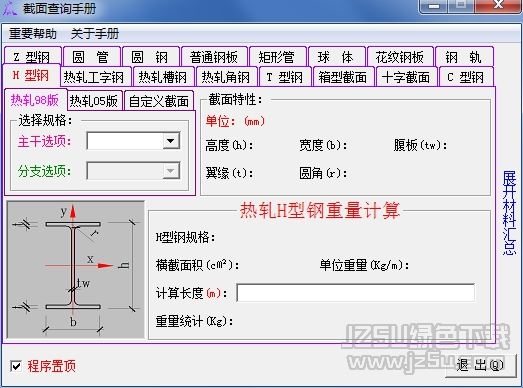Click the application icon in title bar
The width and height of the screenshot is (523, 388).
point(9,8)
